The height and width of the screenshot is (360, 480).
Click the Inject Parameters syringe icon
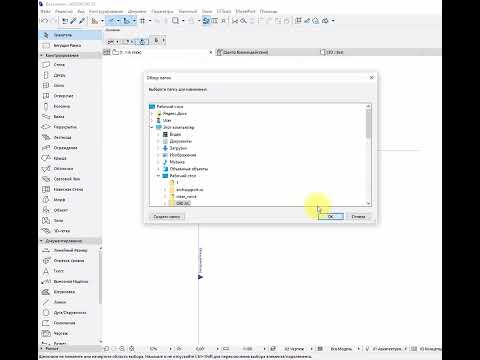click(x=82, y=21)
